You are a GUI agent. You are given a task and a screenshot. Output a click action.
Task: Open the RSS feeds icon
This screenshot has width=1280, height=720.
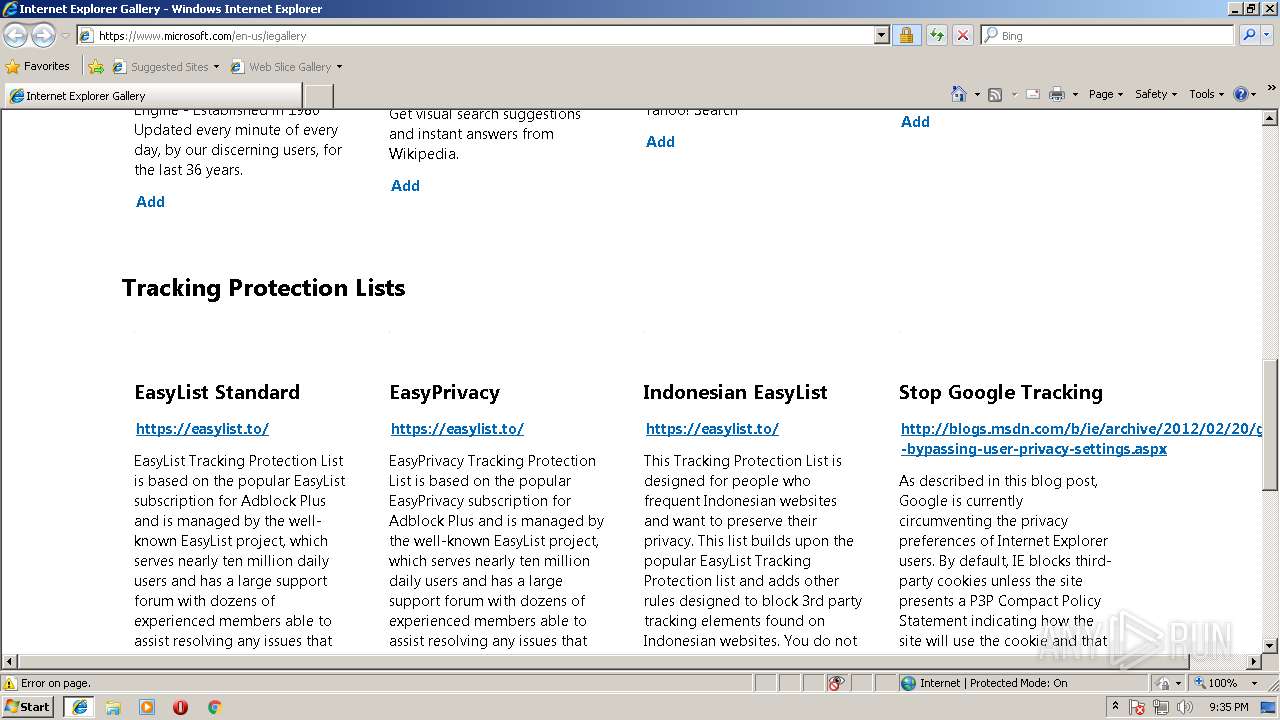click(995, 94)
